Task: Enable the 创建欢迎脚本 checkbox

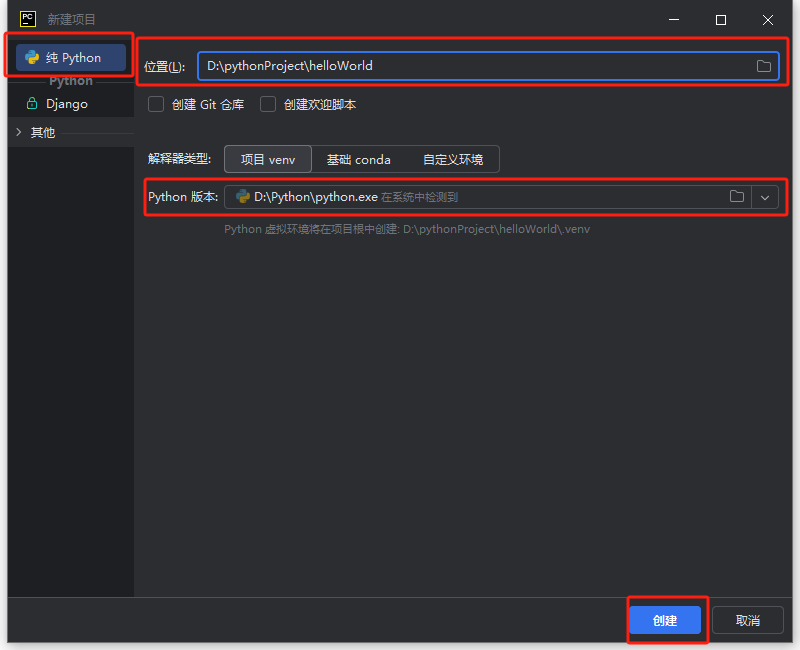Action: pyautogui.click(x=268, y=104)
